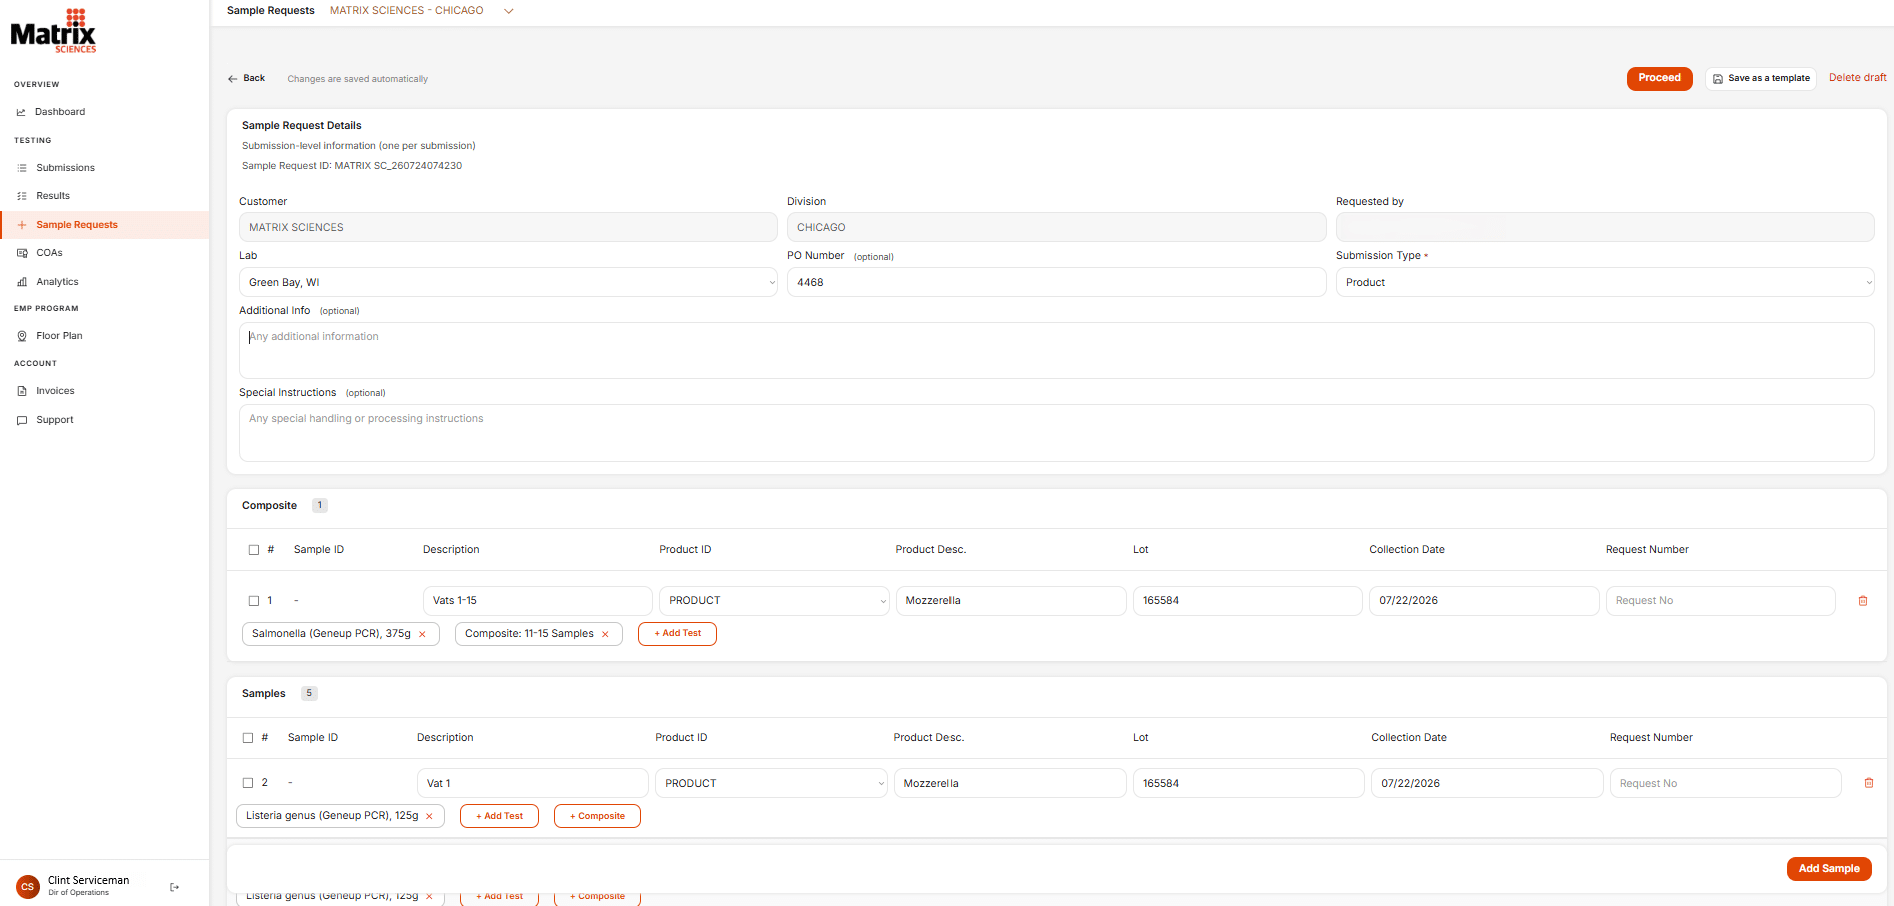Open Dashboard in the sidebar
The image size is (1894, 906).
(x=60, y=112)
